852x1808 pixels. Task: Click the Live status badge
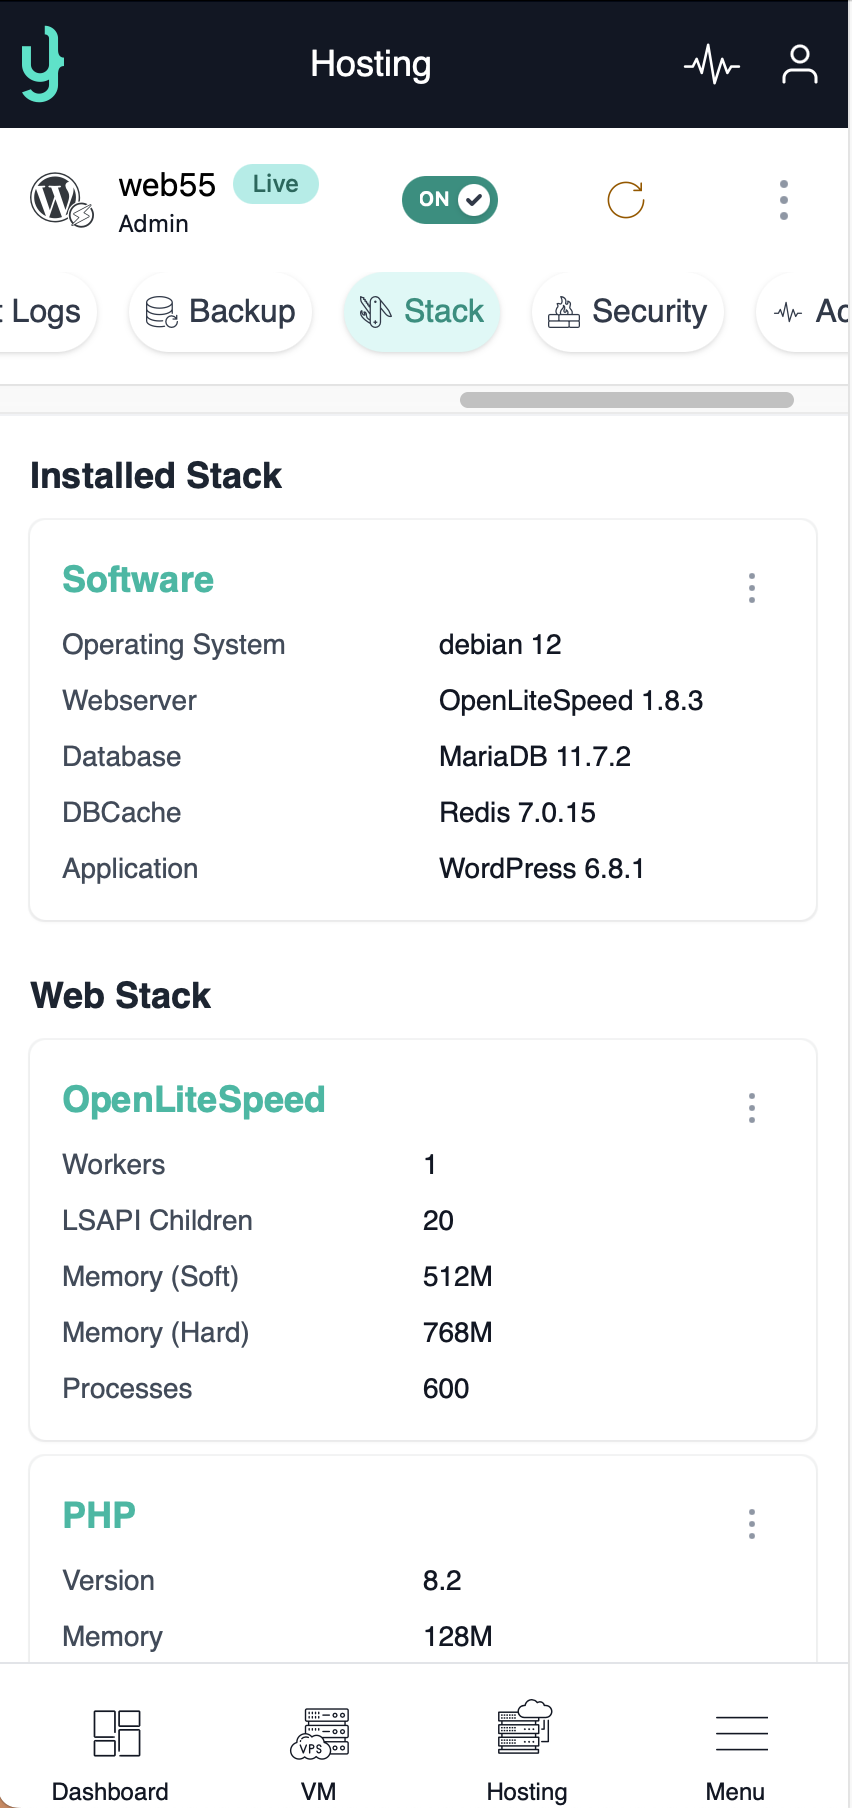click(x=276, y=184)
